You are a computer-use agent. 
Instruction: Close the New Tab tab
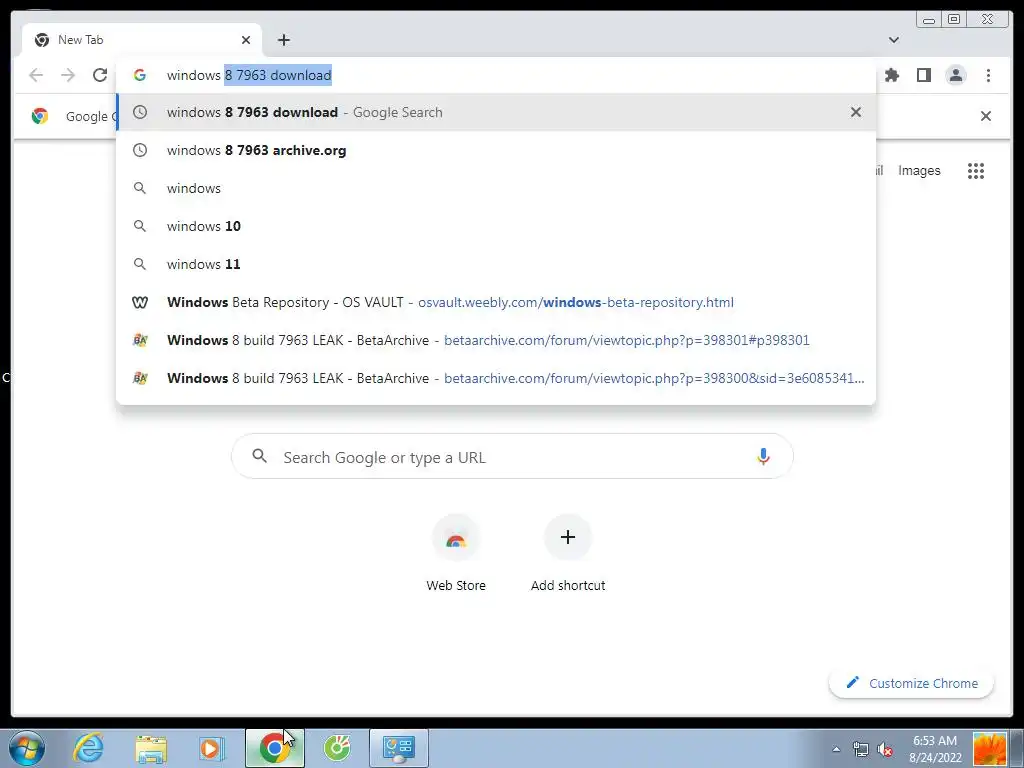tap(246, 40)
